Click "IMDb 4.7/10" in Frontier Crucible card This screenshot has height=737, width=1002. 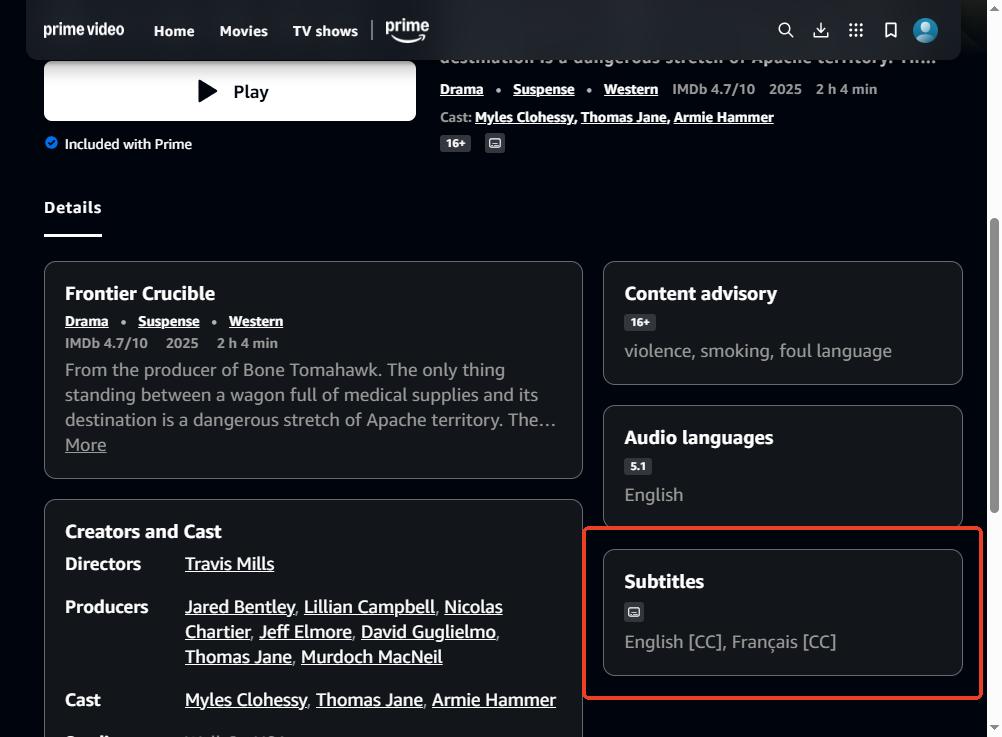click(106, 343)
